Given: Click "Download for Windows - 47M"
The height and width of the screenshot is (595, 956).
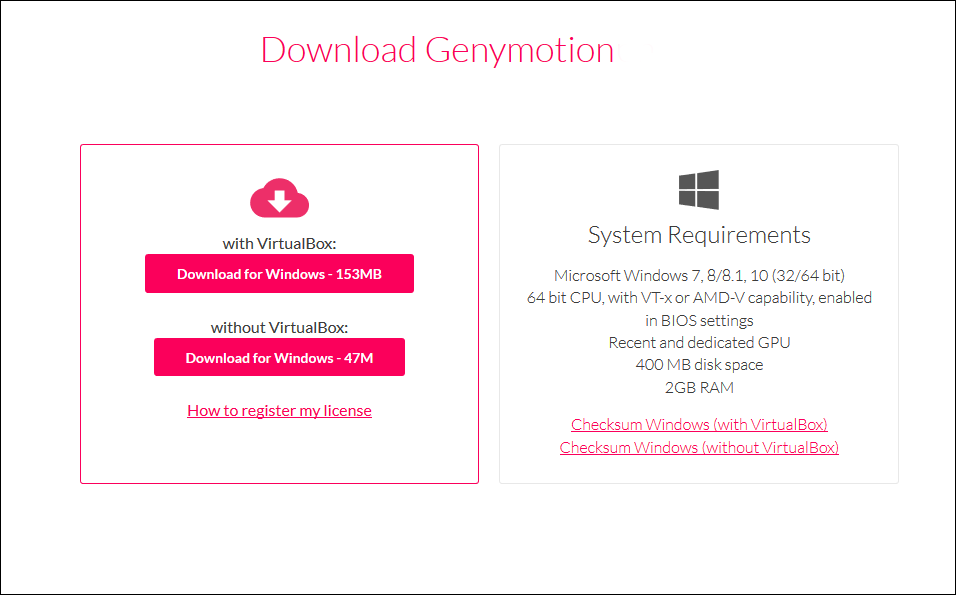Looking at the screenshot, I should pyautogui.click(x=279, y=357).
